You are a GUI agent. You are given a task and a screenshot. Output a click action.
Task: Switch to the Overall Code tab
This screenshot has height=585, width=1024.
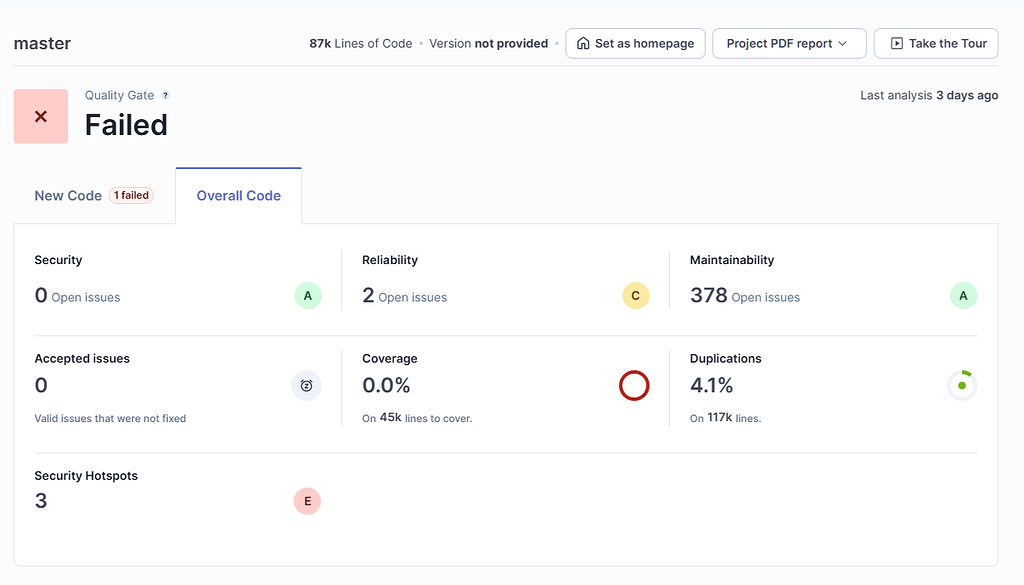coord(238,195)
